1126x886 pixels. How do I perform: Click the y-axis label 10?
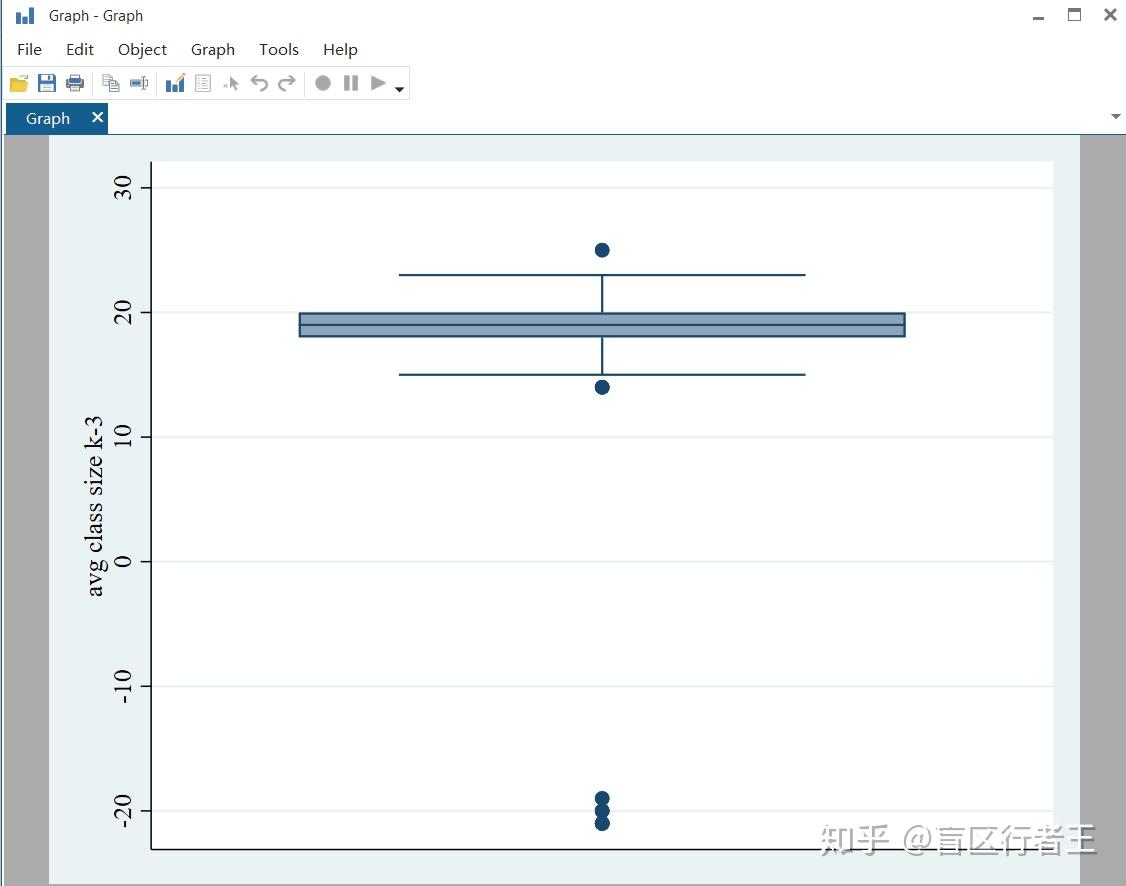[123, 436]
